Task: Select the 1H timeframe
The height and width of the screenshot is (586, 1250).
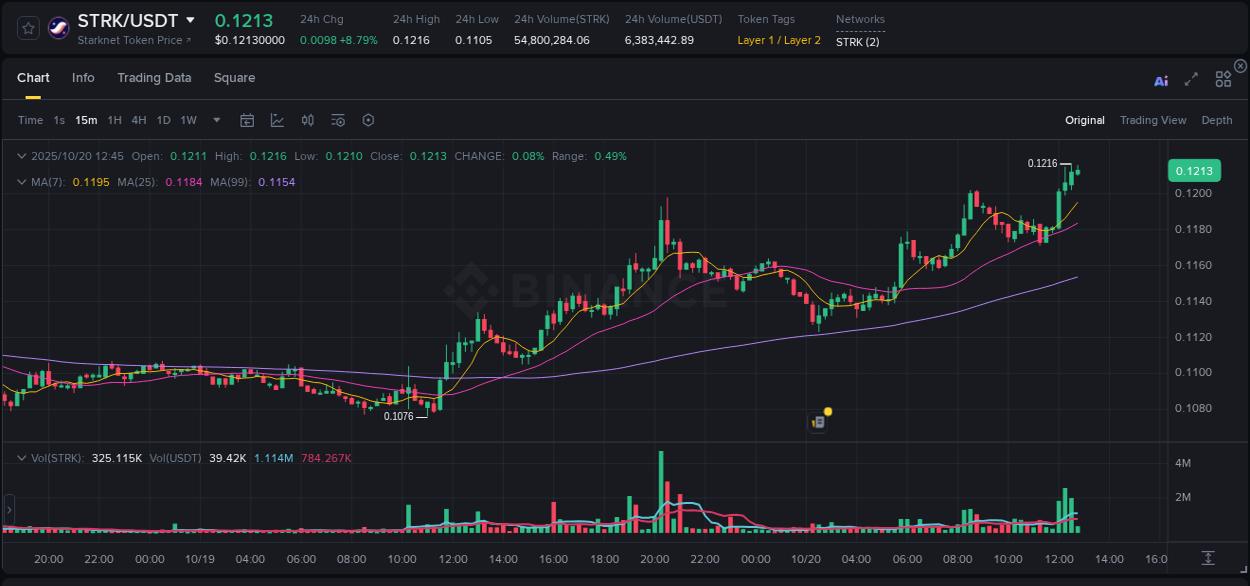Action: click(114, 120)
